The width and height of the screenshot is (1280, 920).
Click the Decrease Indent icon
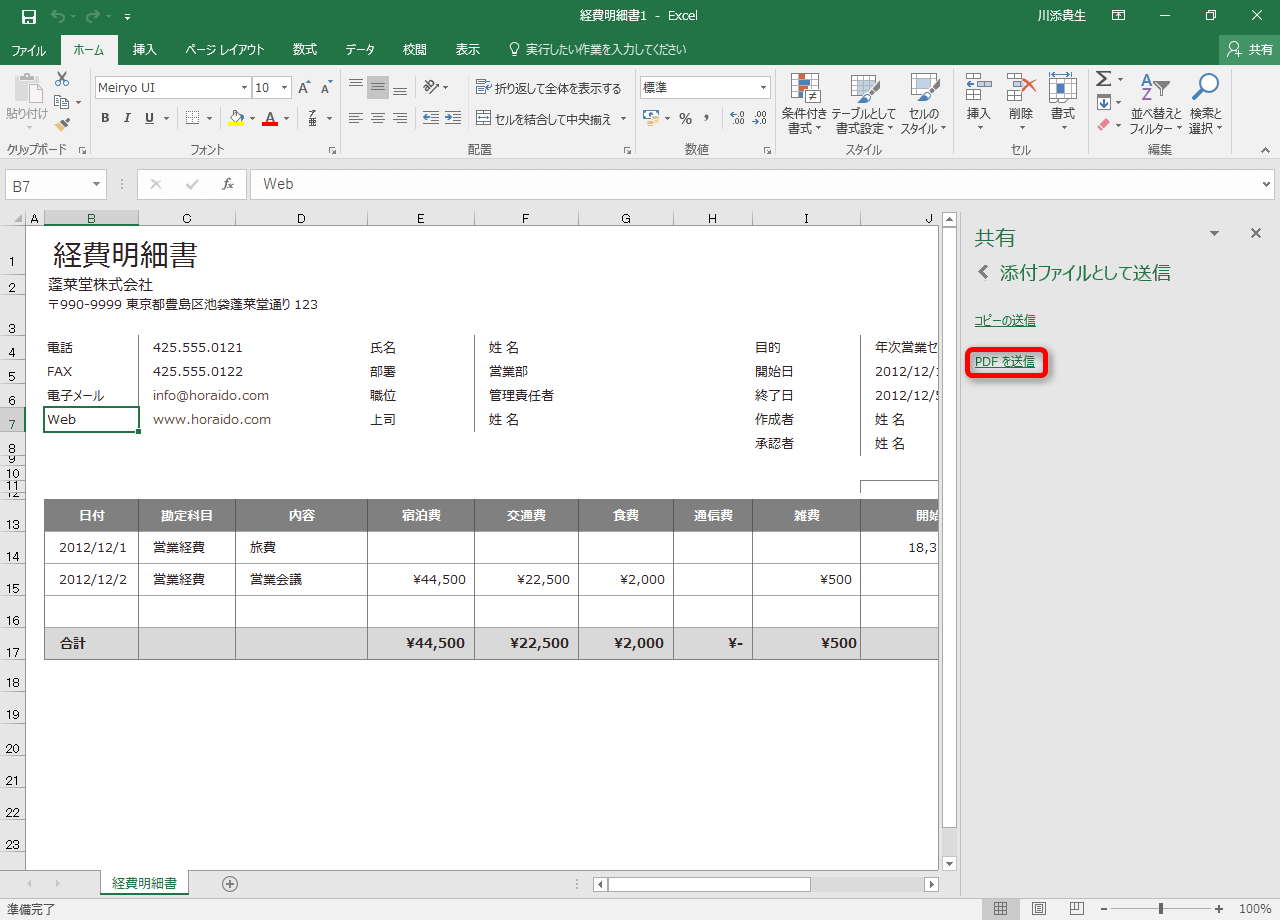[x=431, y=118]
